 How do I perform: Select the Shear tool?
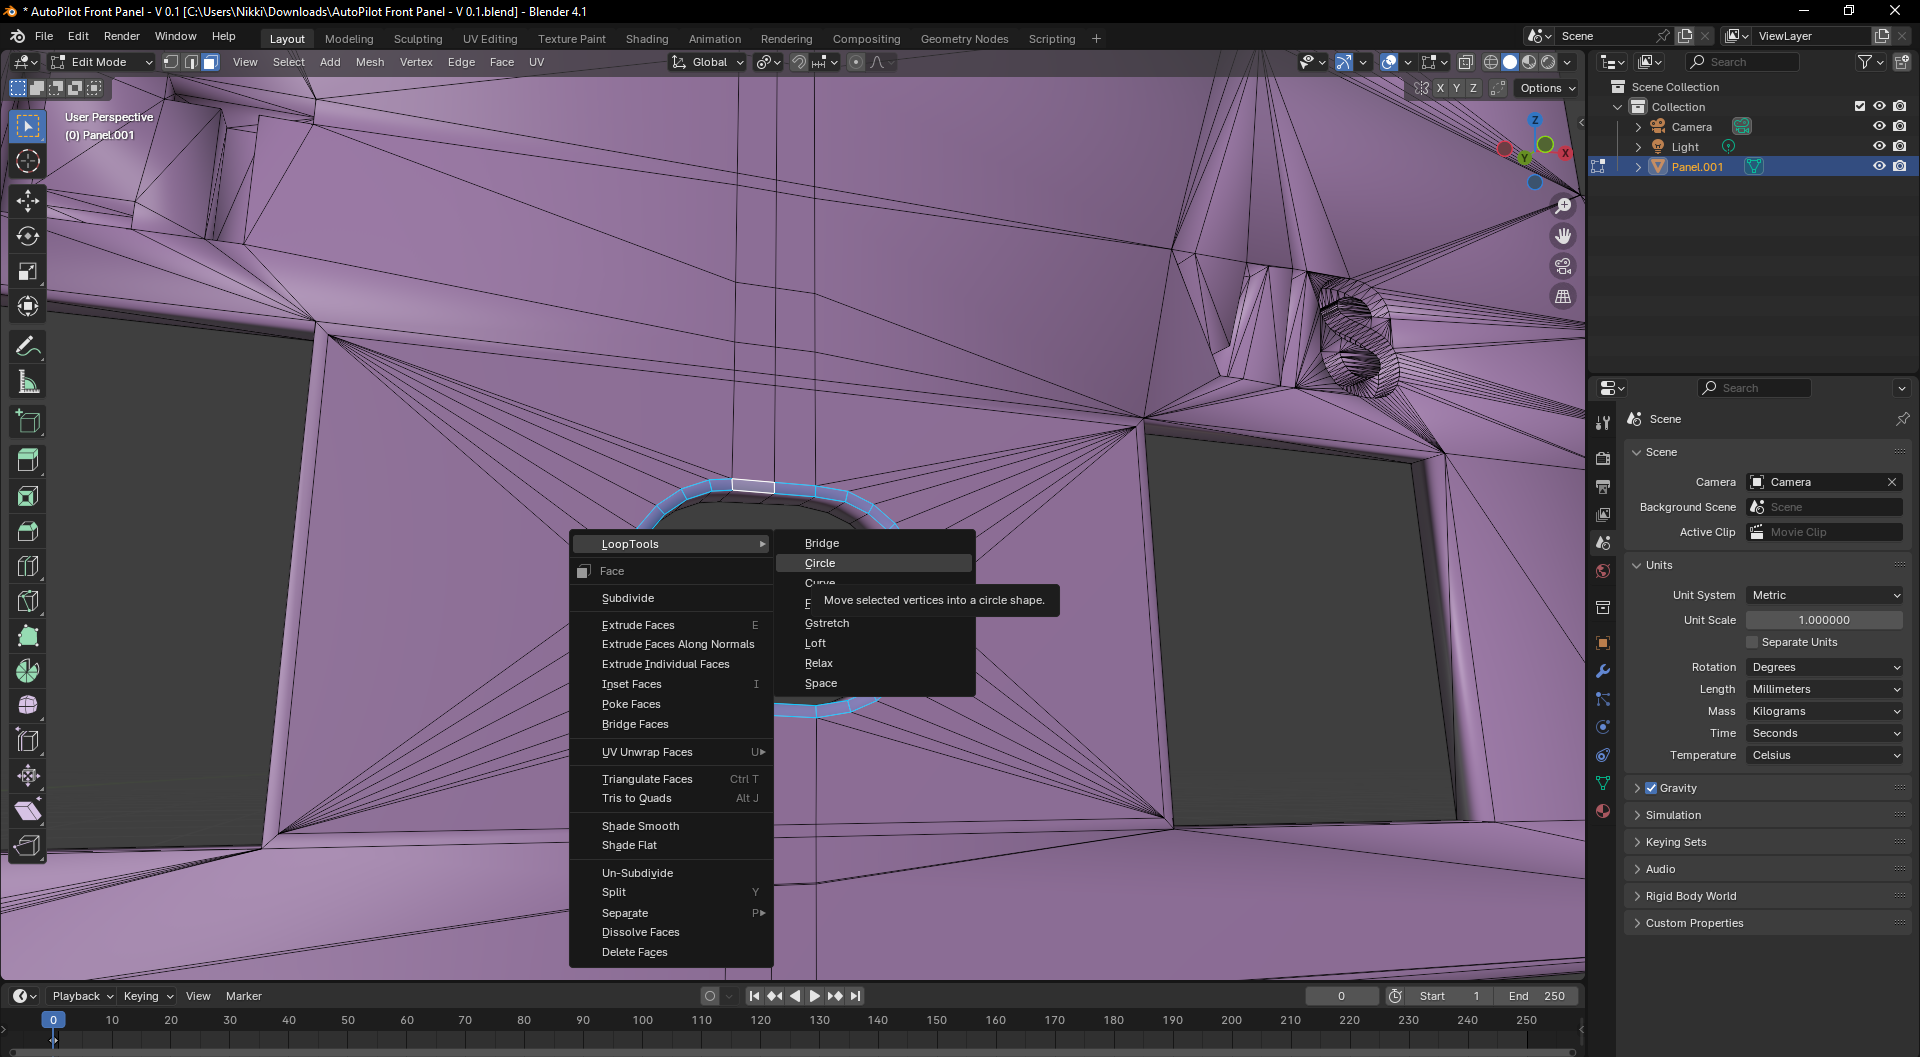(28, 811)
